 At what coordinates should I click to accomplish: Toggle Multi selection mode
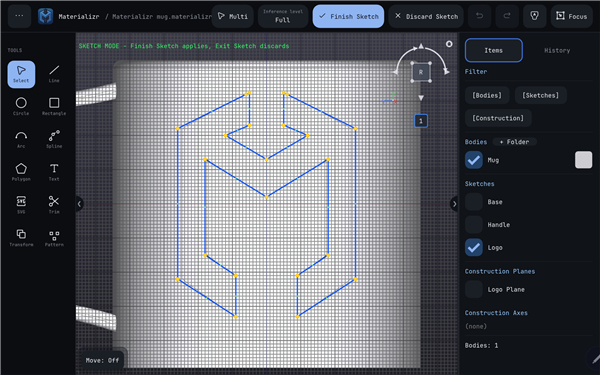[233, 16]
